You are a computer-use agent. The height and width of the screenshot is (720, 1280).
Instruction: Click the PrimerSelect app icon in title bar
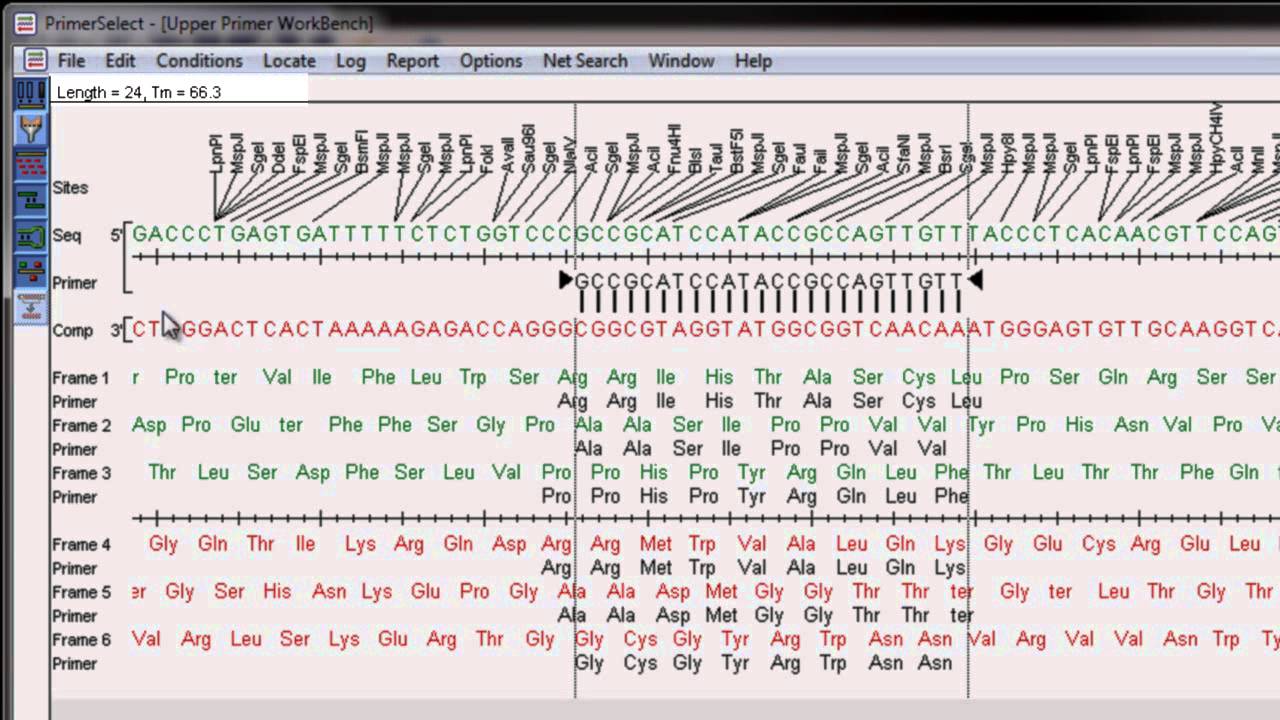coord(26,22)
